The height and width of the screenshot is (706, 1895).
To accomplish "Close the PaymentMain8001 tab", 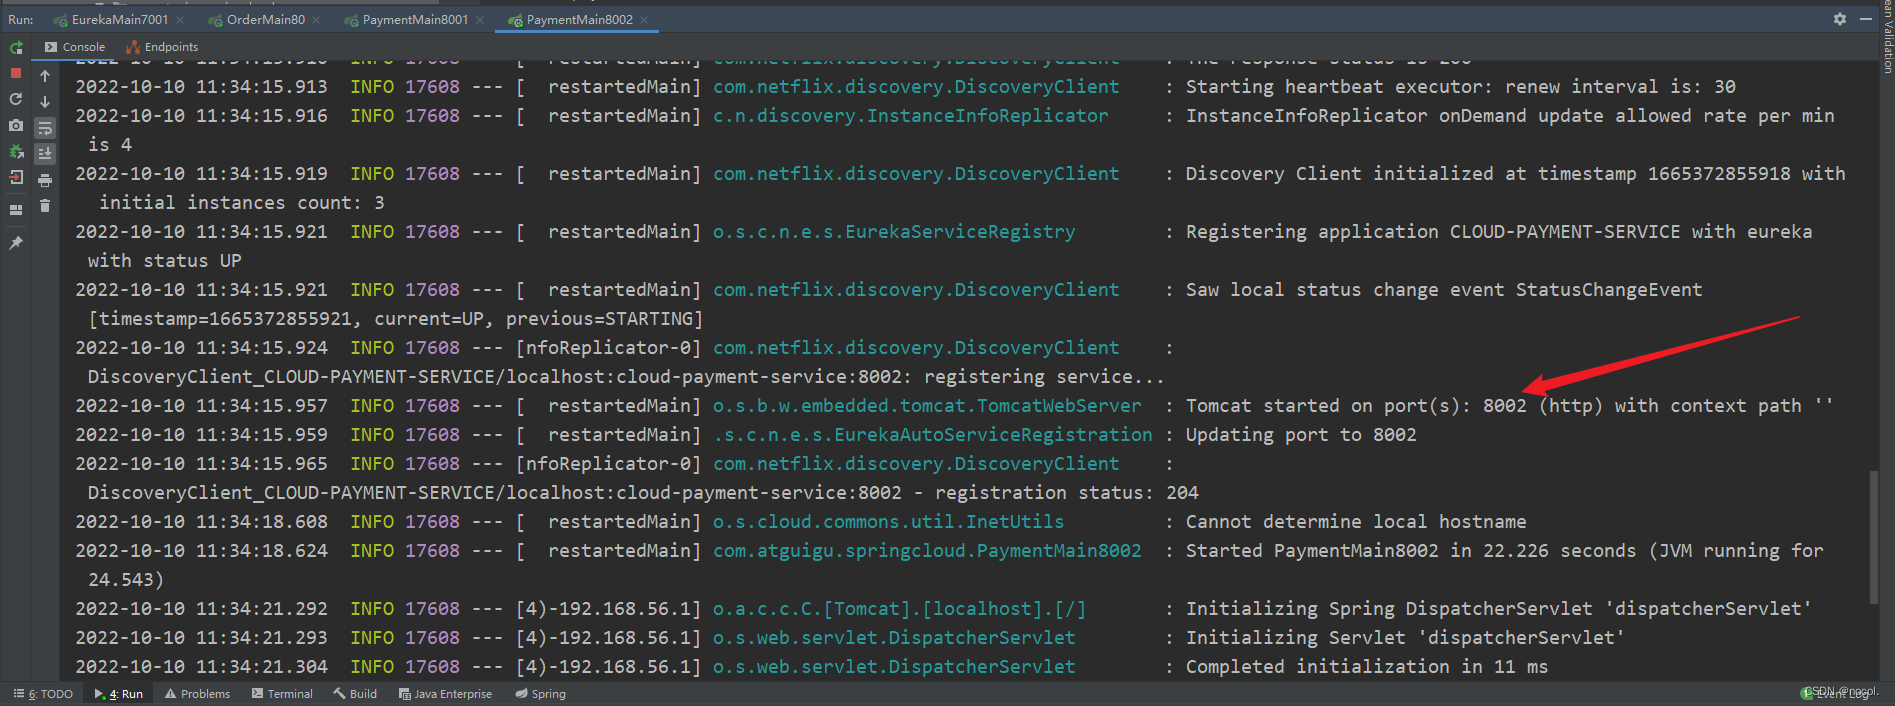I will tap(480, 20).
